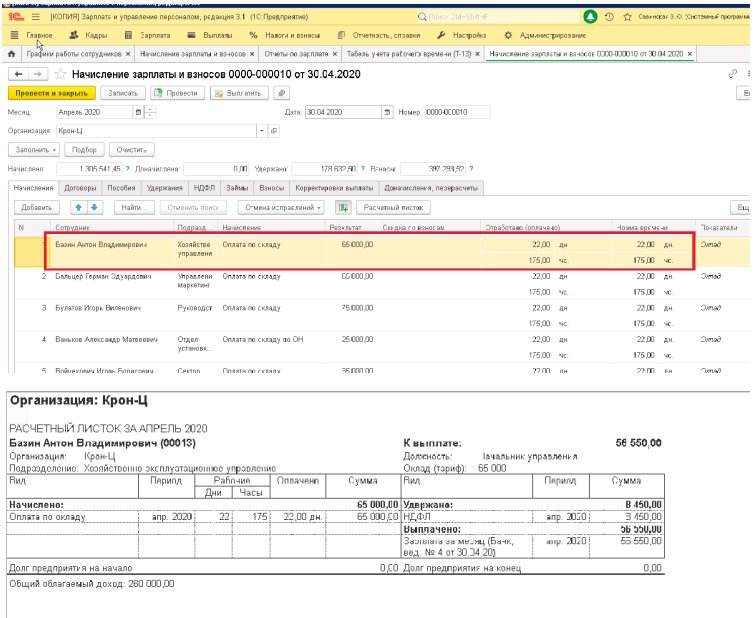Viewport: 756px width, 618px height.
Task: Switch to the НДФЛ tab
Action: pyautogui.click(x=205, y=187)
